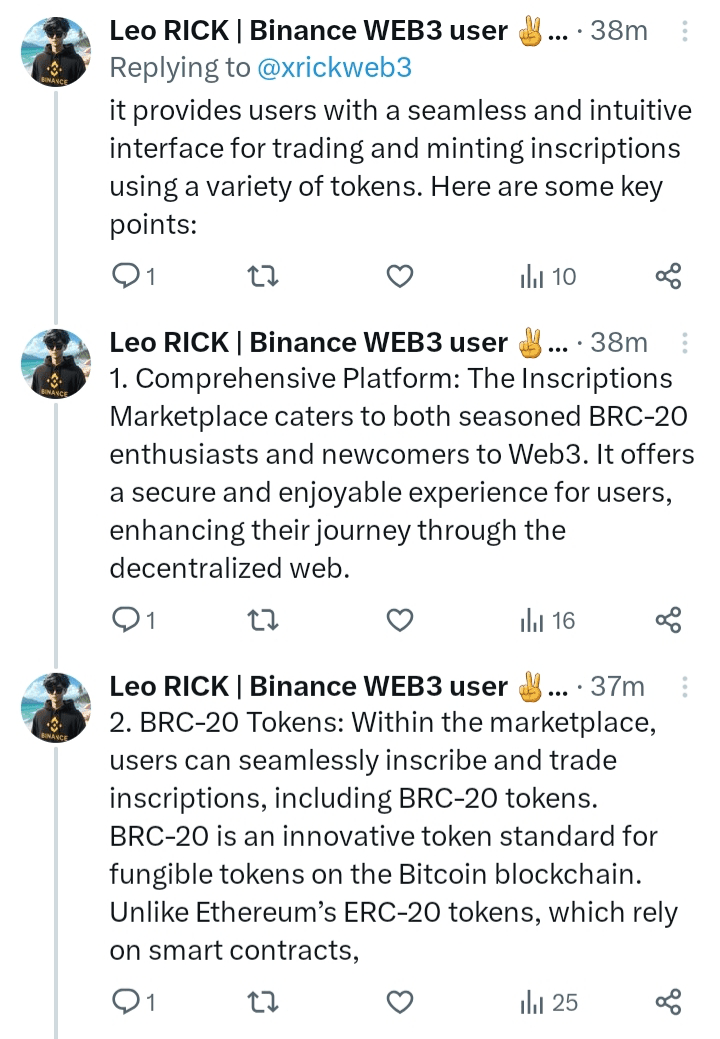Retweet the 'BRC-20 Tokens' tweet
The width and height of the screenshot is (720, 1039).
click(x=262, y=1001)
